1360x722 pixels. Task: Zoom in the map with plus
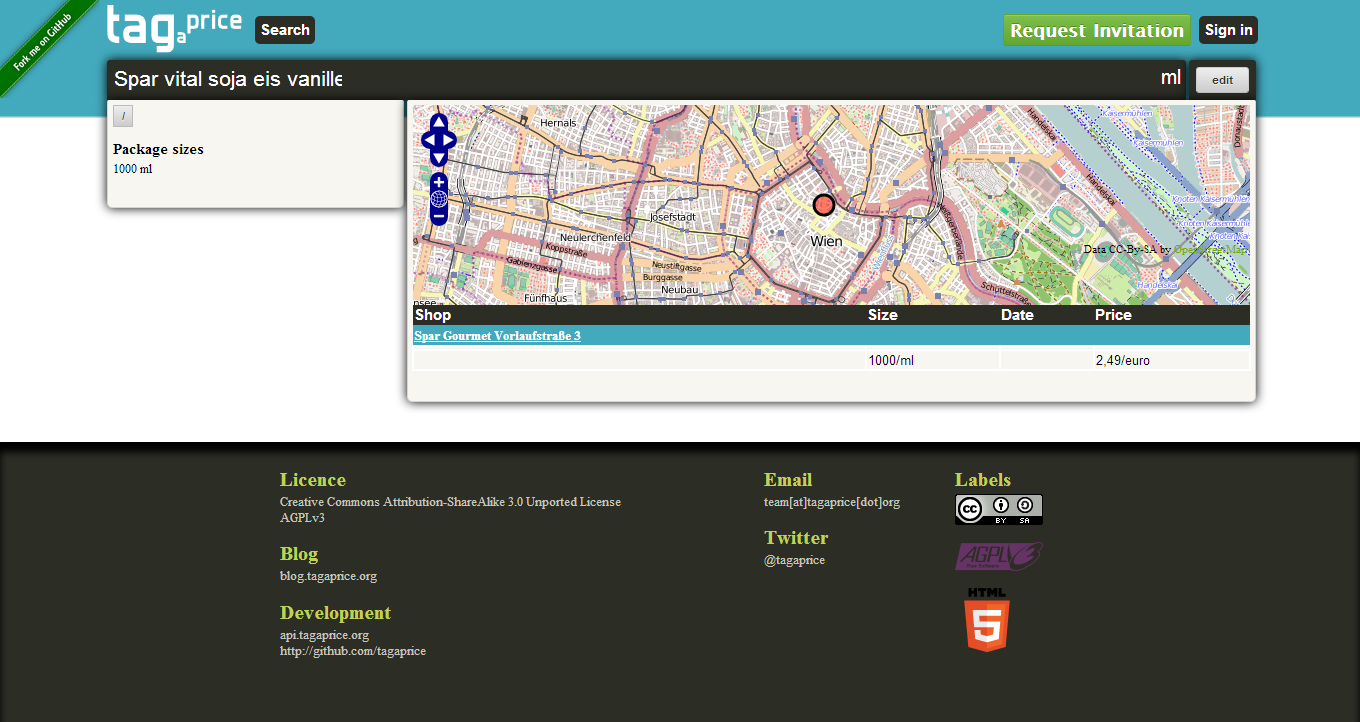coord(439,182)
